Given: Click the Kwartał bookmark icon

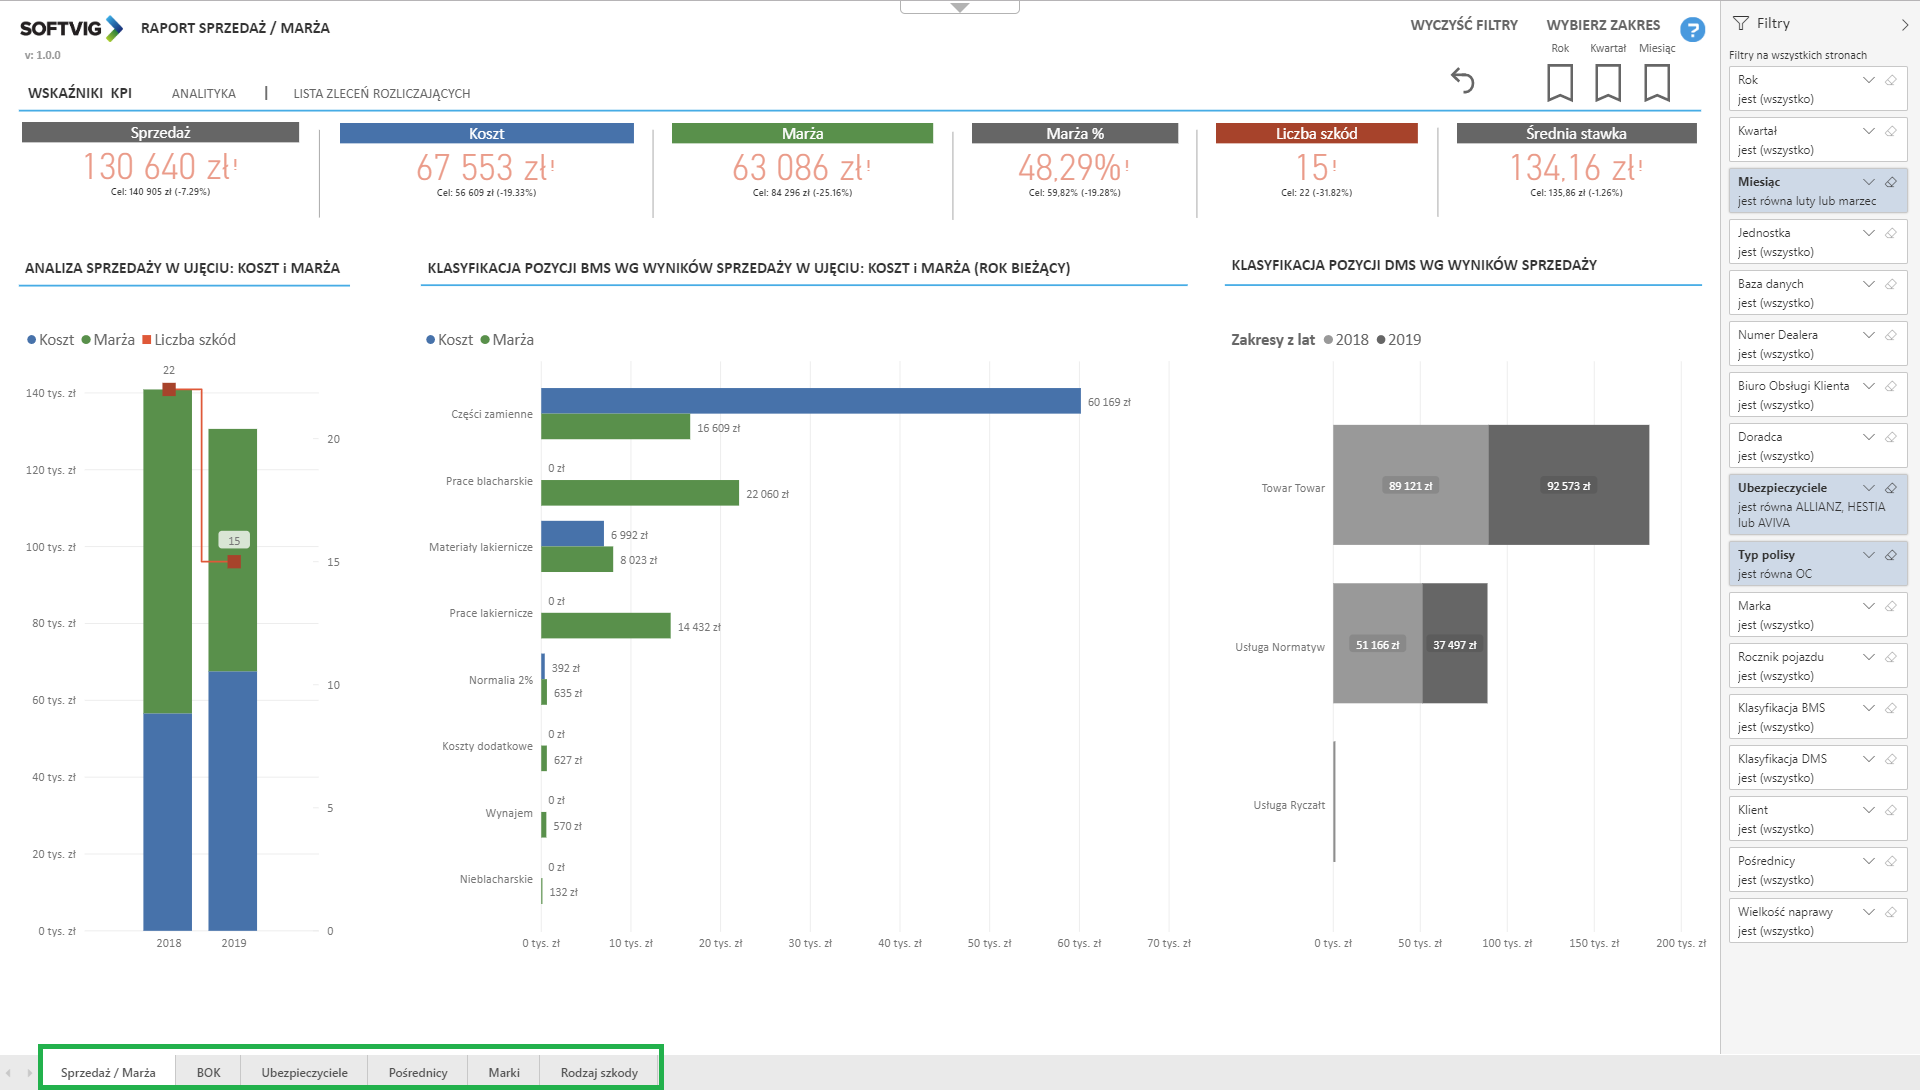Looking at the screenshot, I should pyautogui.click(x=1607, y=82).
